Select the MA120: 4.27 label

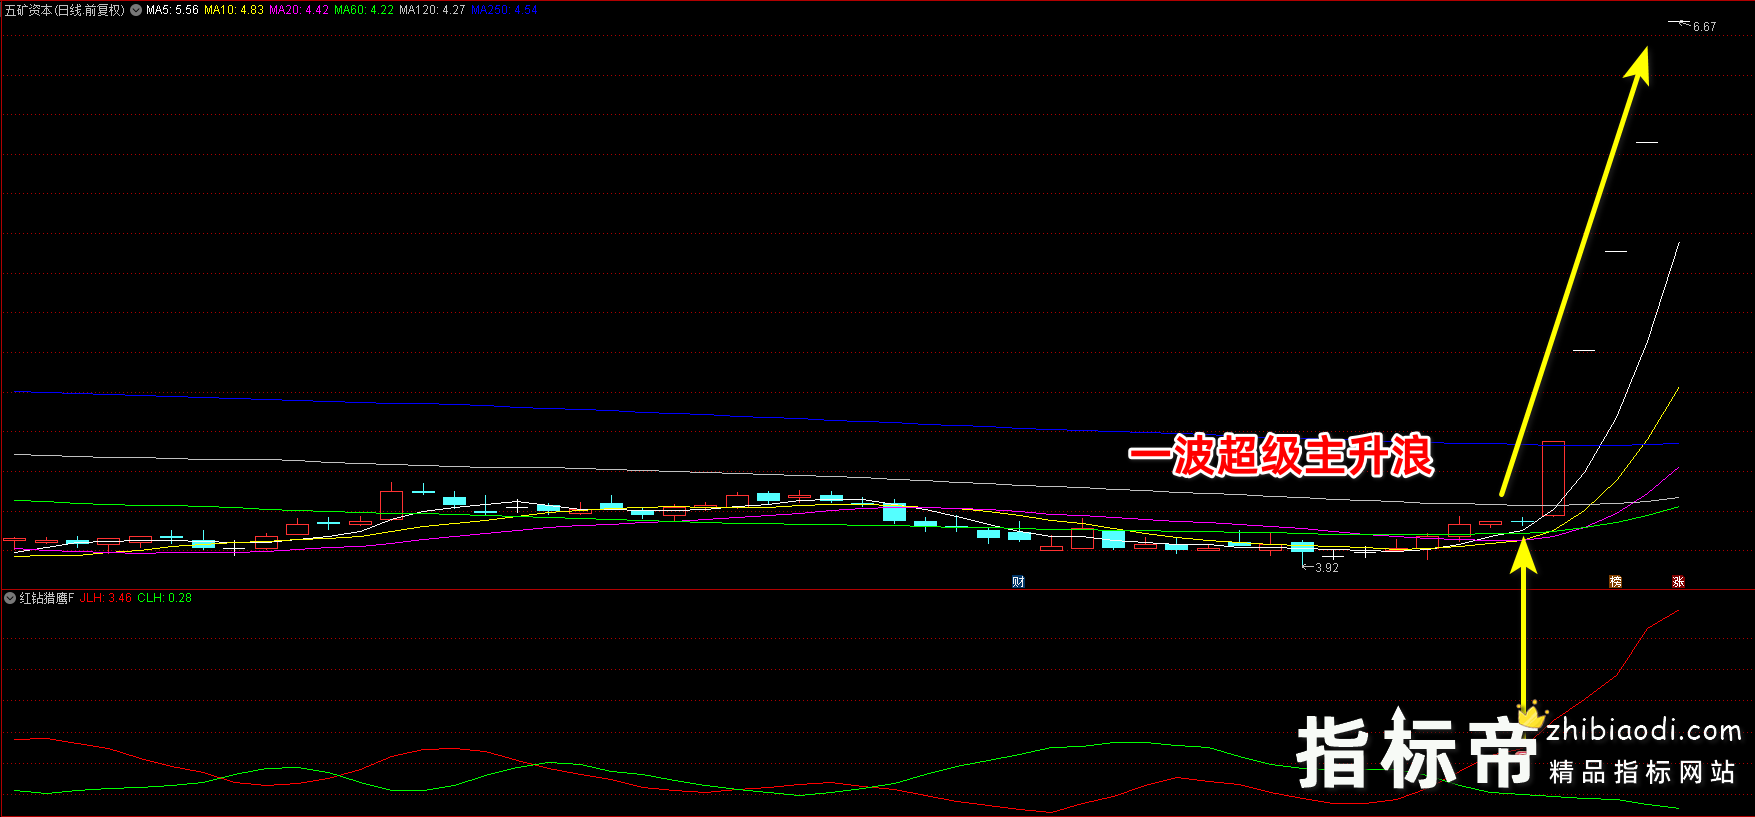432,10
